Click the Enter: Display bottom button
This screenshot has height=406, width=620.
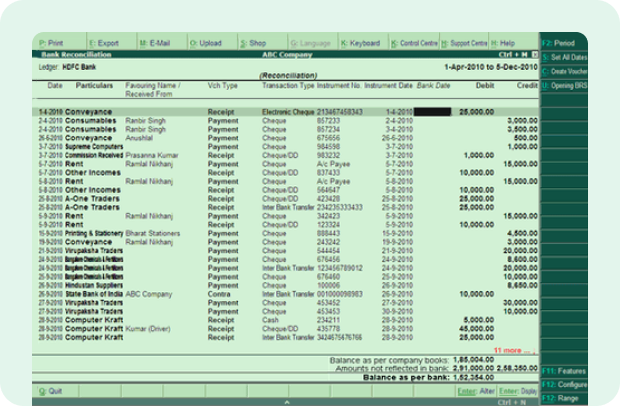click(x=518, y=391)
